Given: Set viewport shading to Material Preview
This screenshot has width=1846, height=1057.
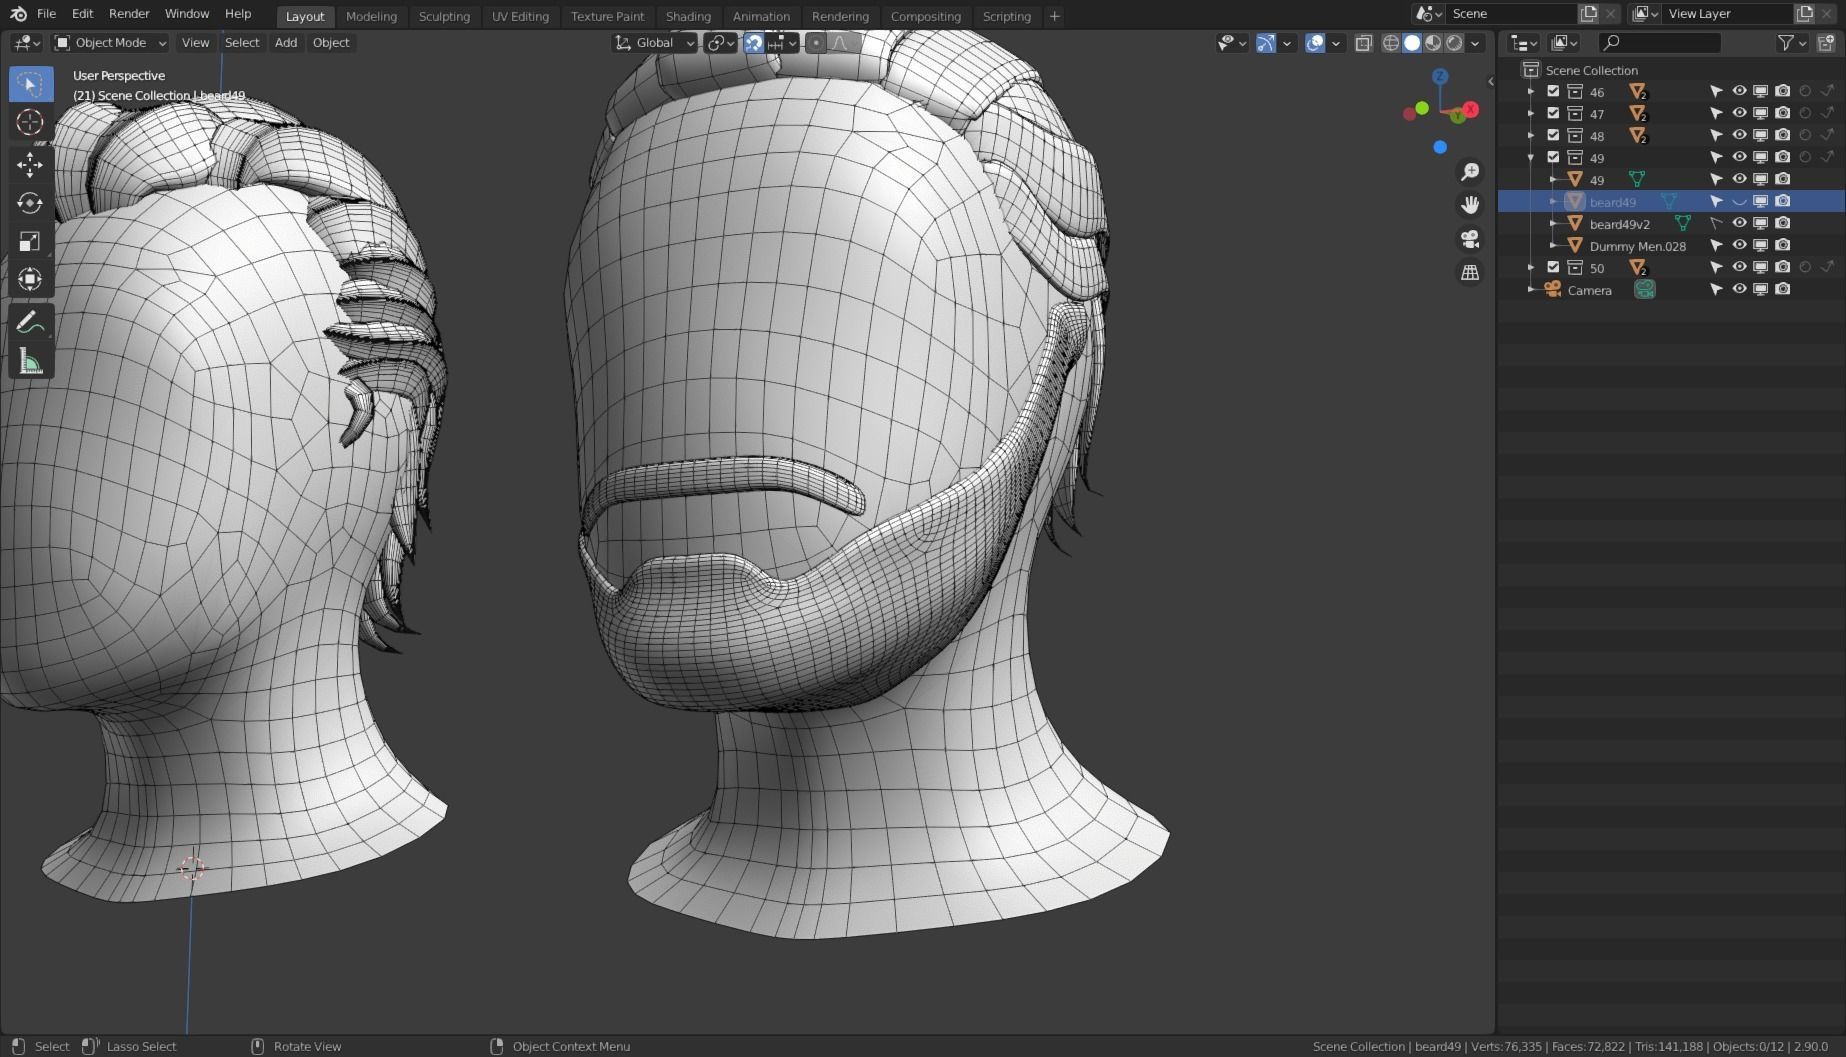Looking at the screenshot, I should tap(1433, 43).
